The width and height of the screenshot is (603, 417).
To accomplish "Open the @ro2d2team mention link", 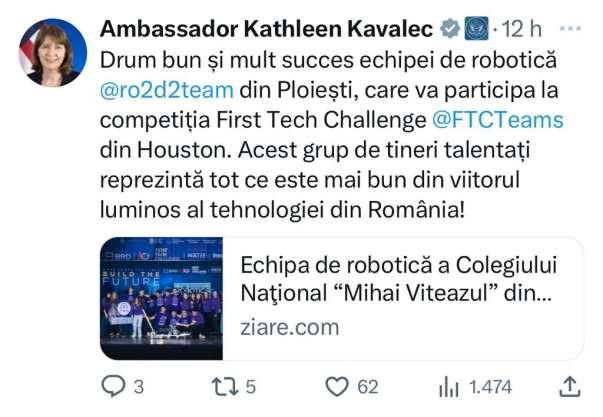I will coord(167,90).
